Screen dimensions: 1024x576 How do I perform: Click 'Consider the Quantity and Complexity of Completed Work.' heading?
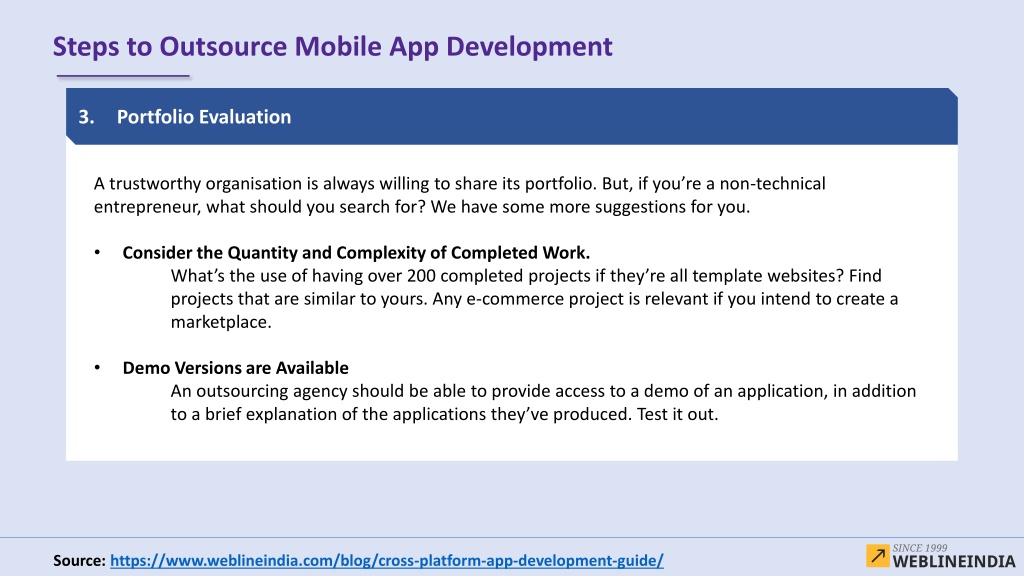pos(356,253)
